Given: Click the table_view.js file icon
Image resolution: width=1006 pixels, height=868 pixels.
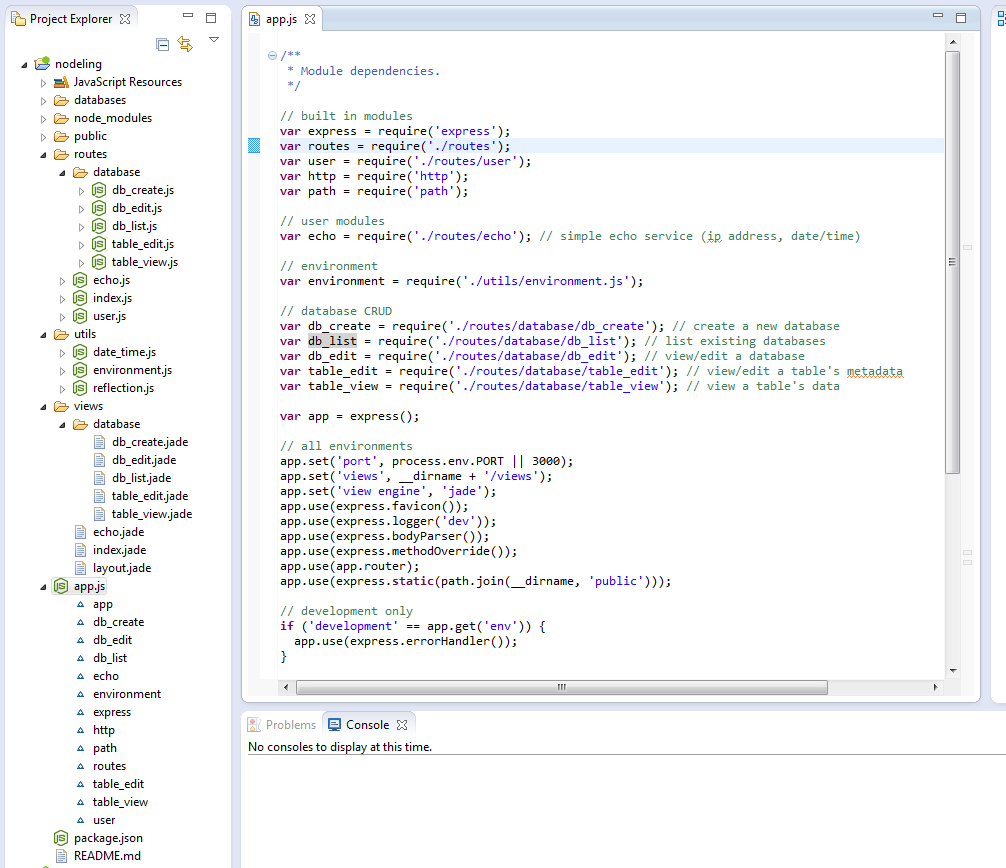Looking at the screenshot, I should (99, 262).
